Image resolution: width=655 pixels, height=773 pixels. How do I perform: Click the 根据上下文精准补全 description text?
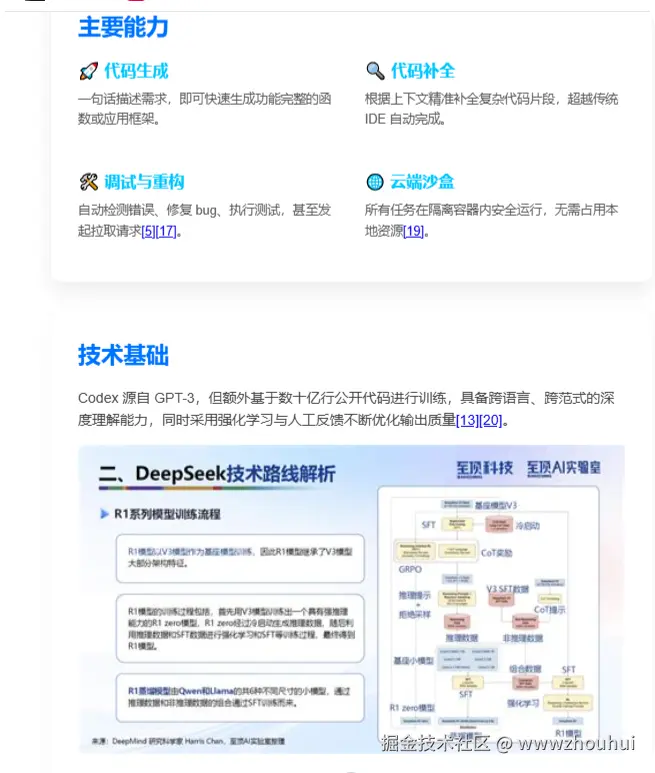pos(491,109)
